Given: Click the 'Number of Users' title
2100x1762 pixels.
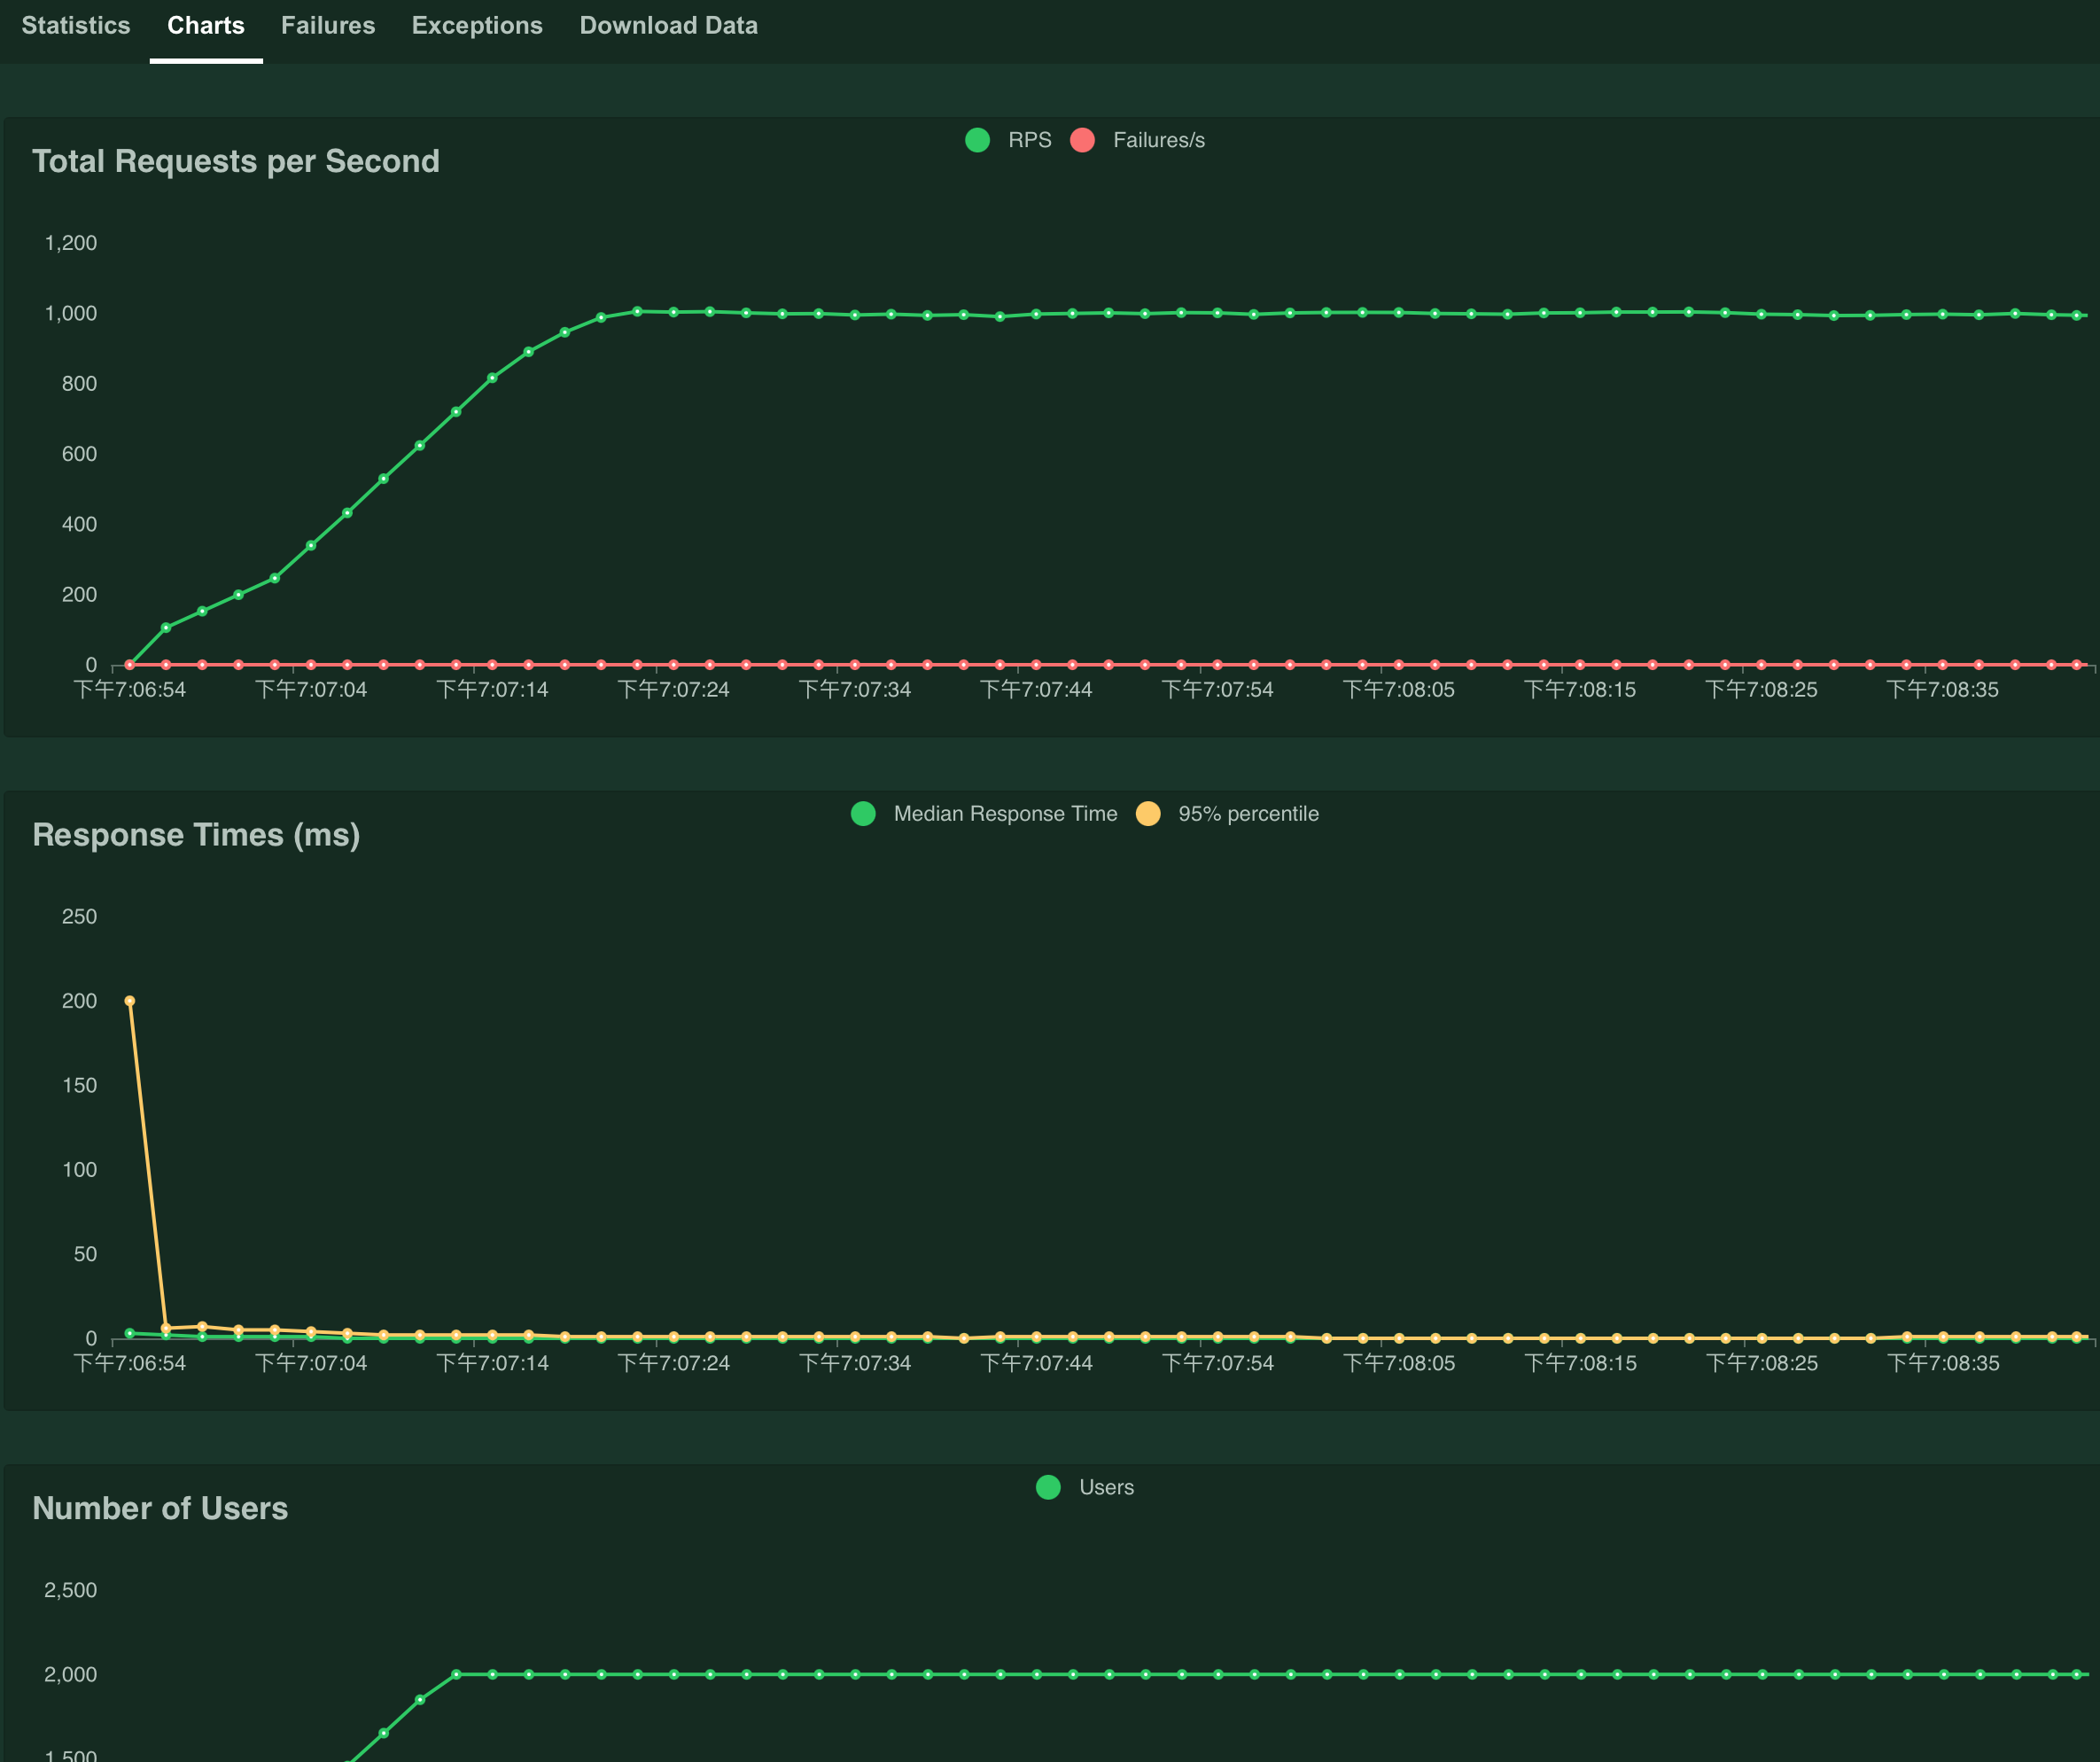Looking at the screenshot, I should (160, 1508).
